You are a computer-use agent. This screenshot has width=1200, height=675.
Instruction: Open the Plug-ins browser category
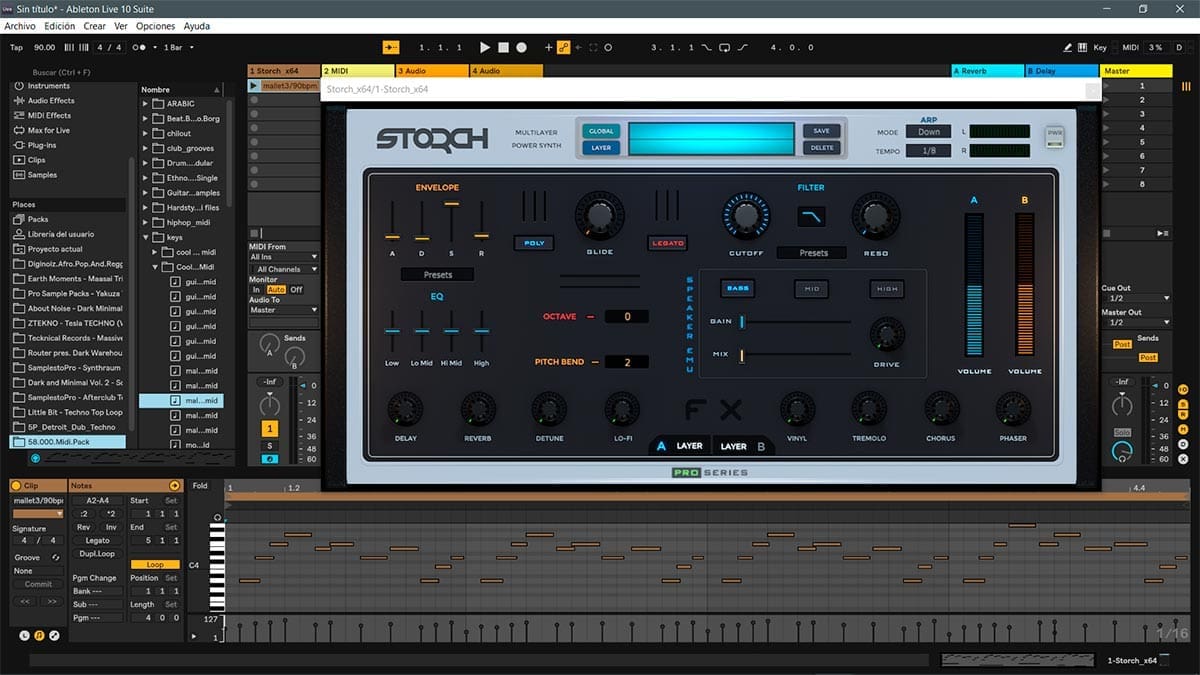pyautogui.click(x=42, y=146)
